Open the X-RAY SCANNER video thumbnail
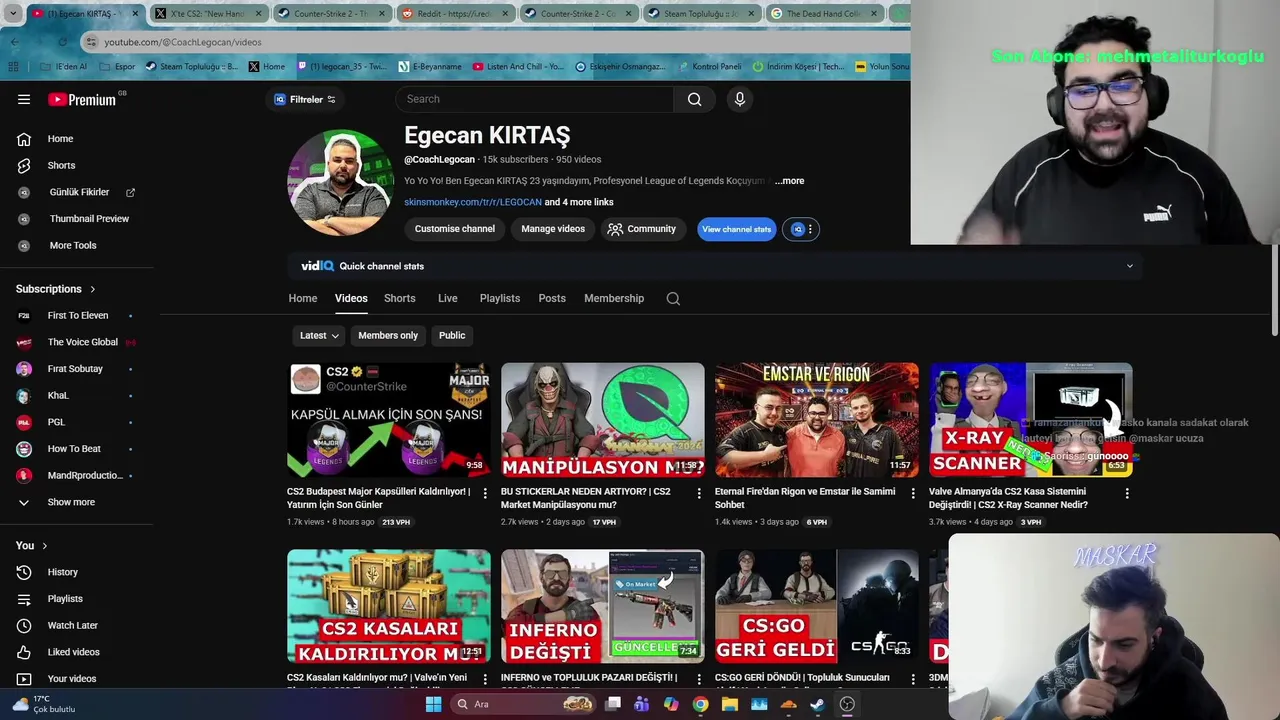 point(1031,420)
